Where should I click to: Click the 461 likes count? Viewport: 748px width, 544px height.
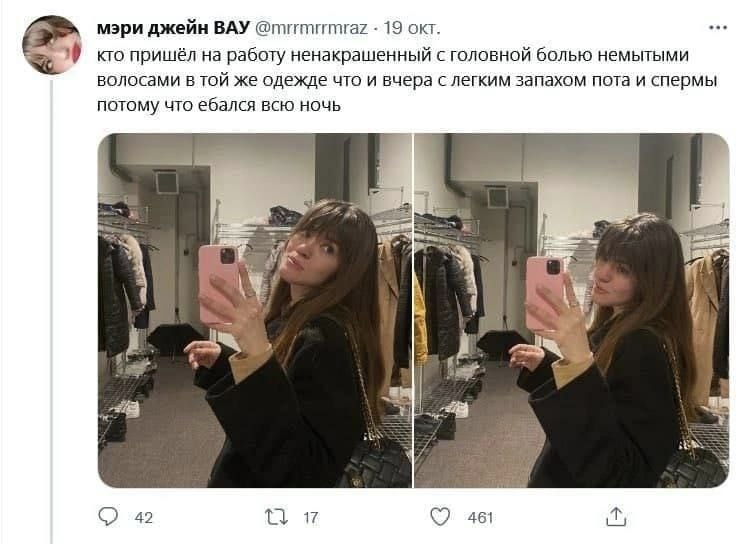click(x=480, y=518)
